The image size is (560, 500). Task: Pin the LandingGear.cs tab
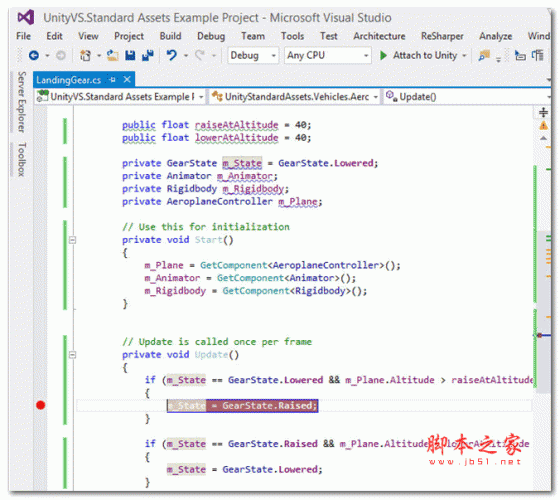coord(113,79)
